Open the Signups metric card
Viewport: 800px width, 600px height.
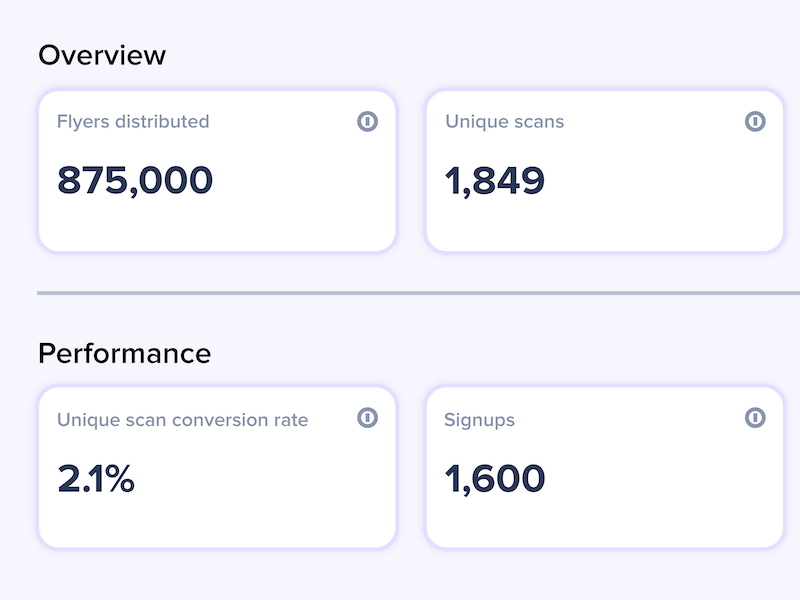[605, 467]
